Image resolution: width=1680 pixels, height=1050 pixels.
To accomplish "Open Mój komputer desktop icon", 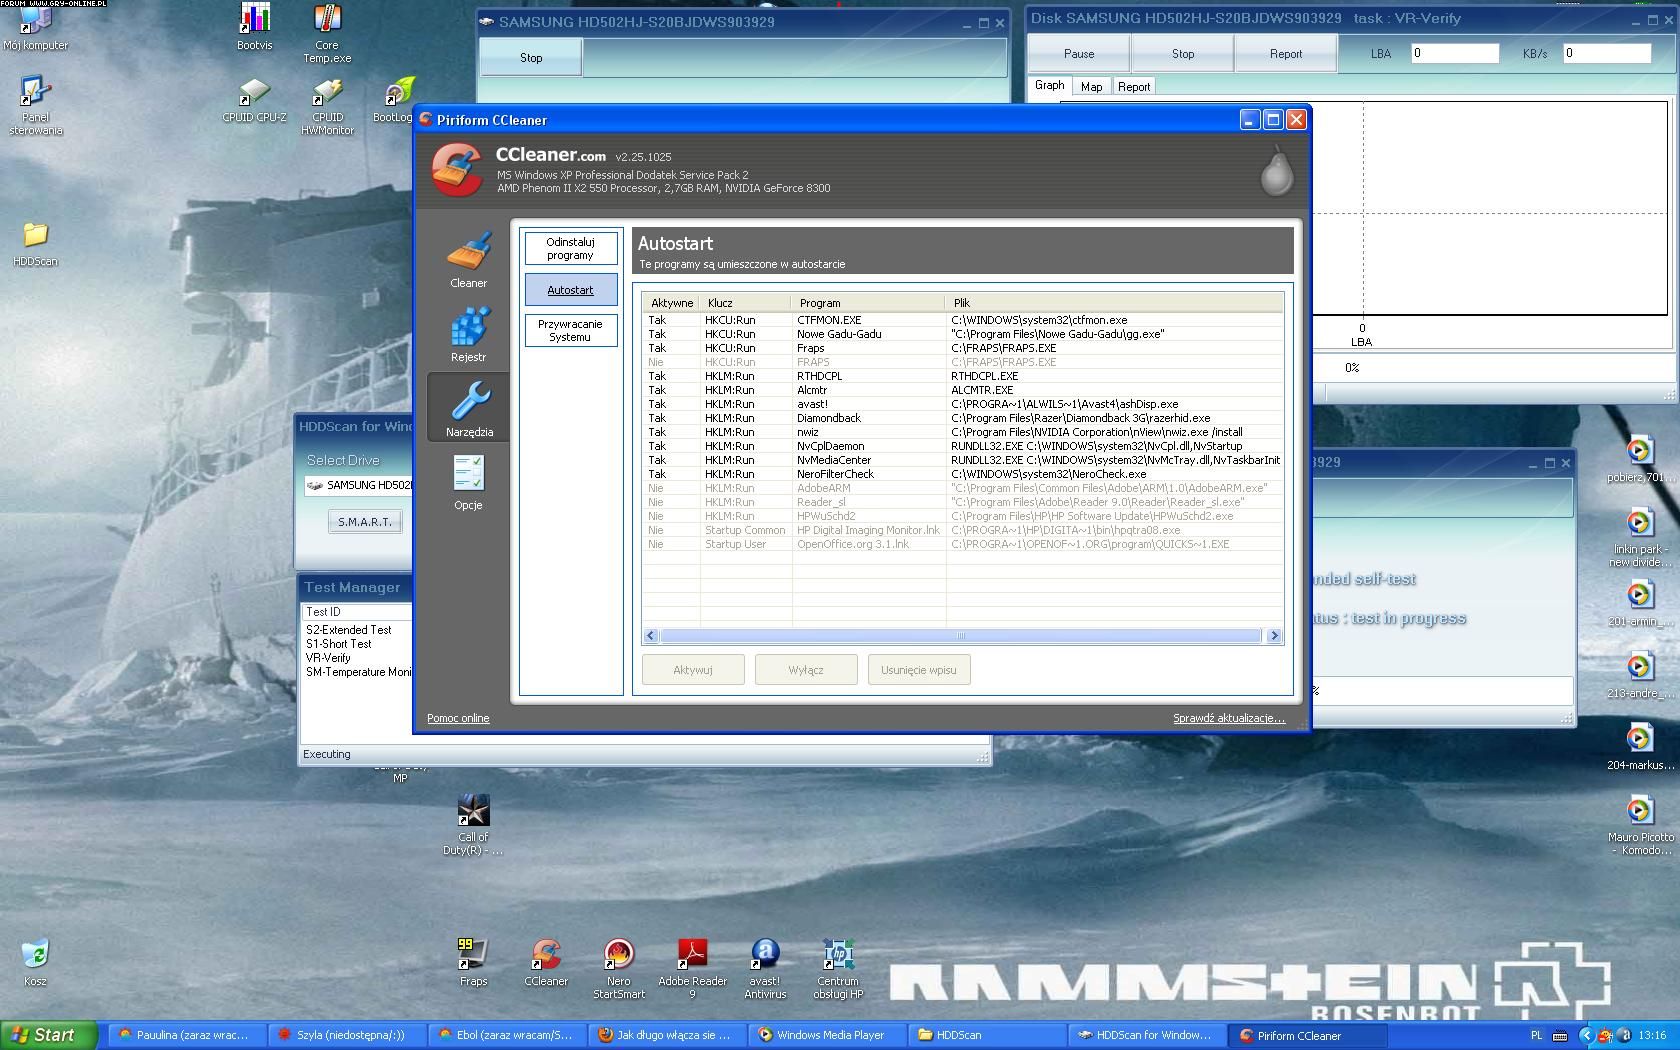I will pos(35,27).
